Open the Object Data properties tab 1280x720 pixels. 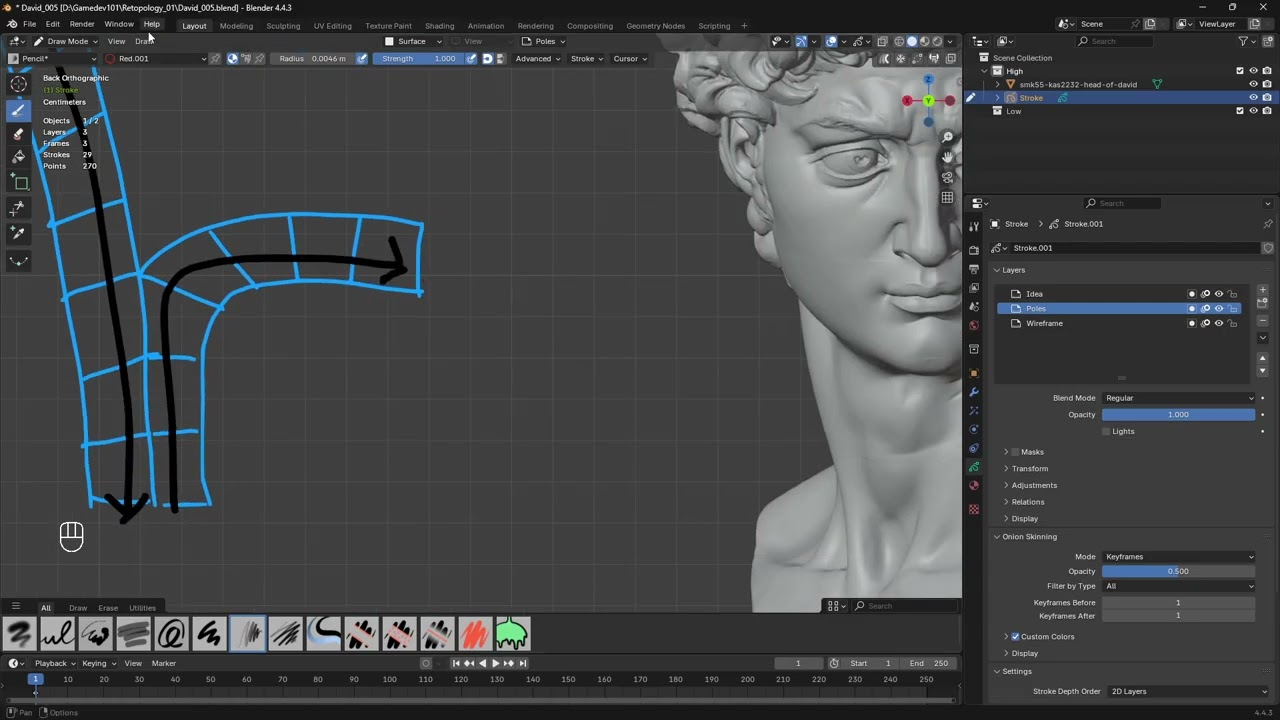click(974, 467)
